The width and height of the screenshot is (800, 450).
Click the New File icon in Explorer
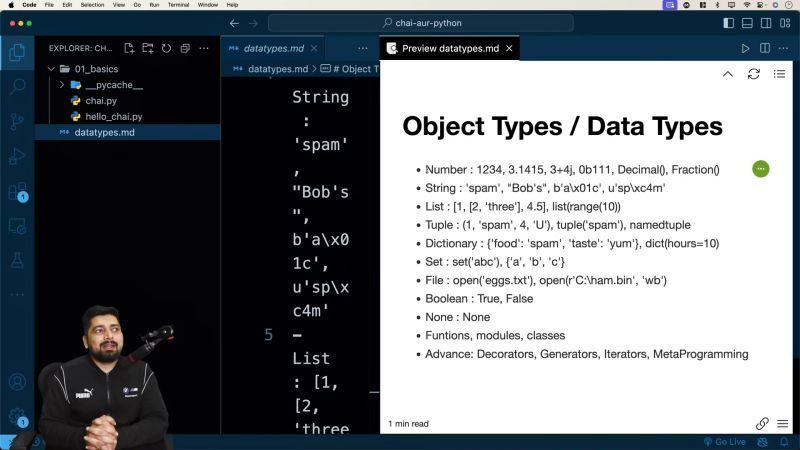129,47
